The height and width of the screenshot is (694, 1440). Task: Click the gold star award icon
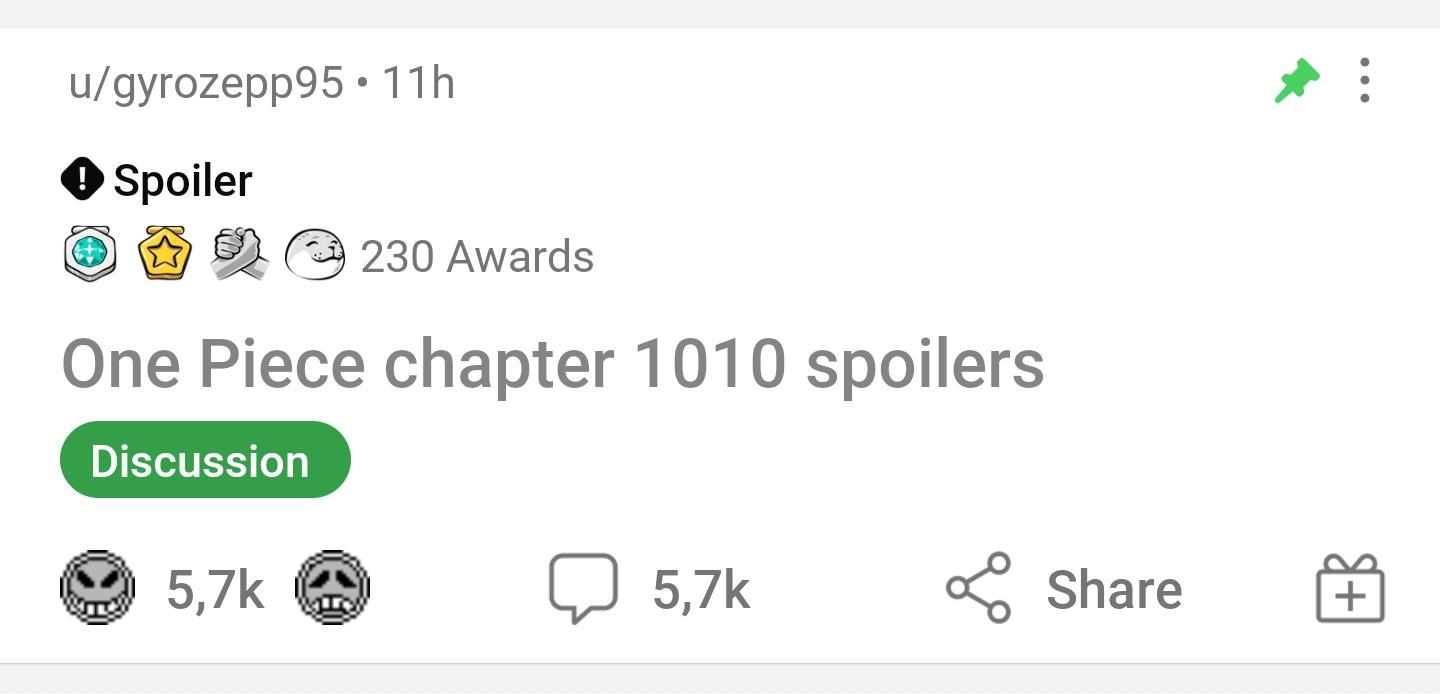click(165, 253)
